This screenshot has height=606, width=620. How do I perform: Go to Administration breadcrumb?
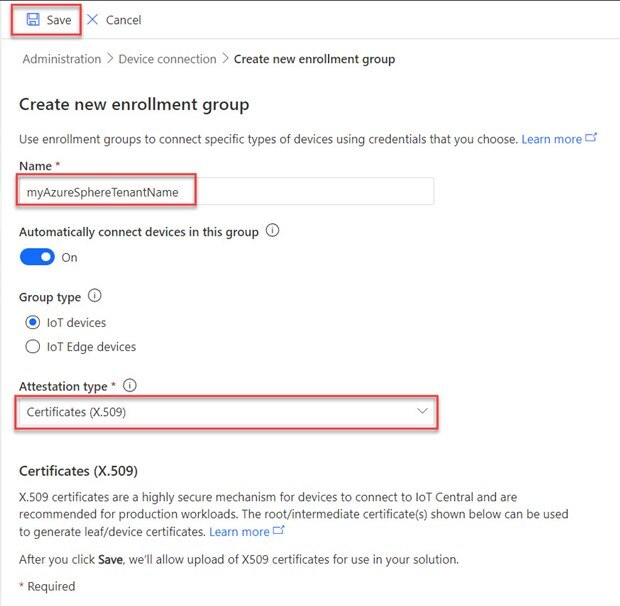pos(62,59)
